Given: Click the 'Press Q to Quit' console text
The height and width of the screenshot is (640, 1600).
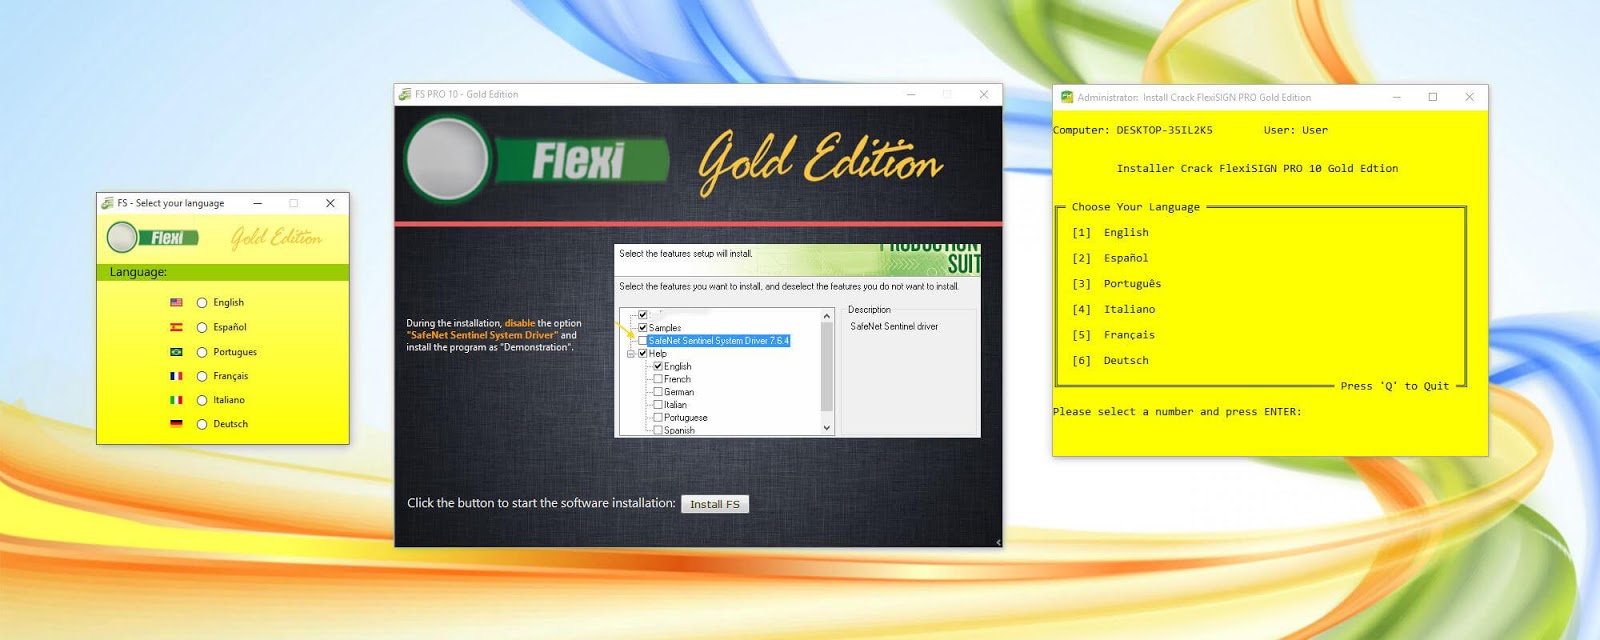Looking at the screenshot, I should pyautogui.click(x=1395, y=386).
